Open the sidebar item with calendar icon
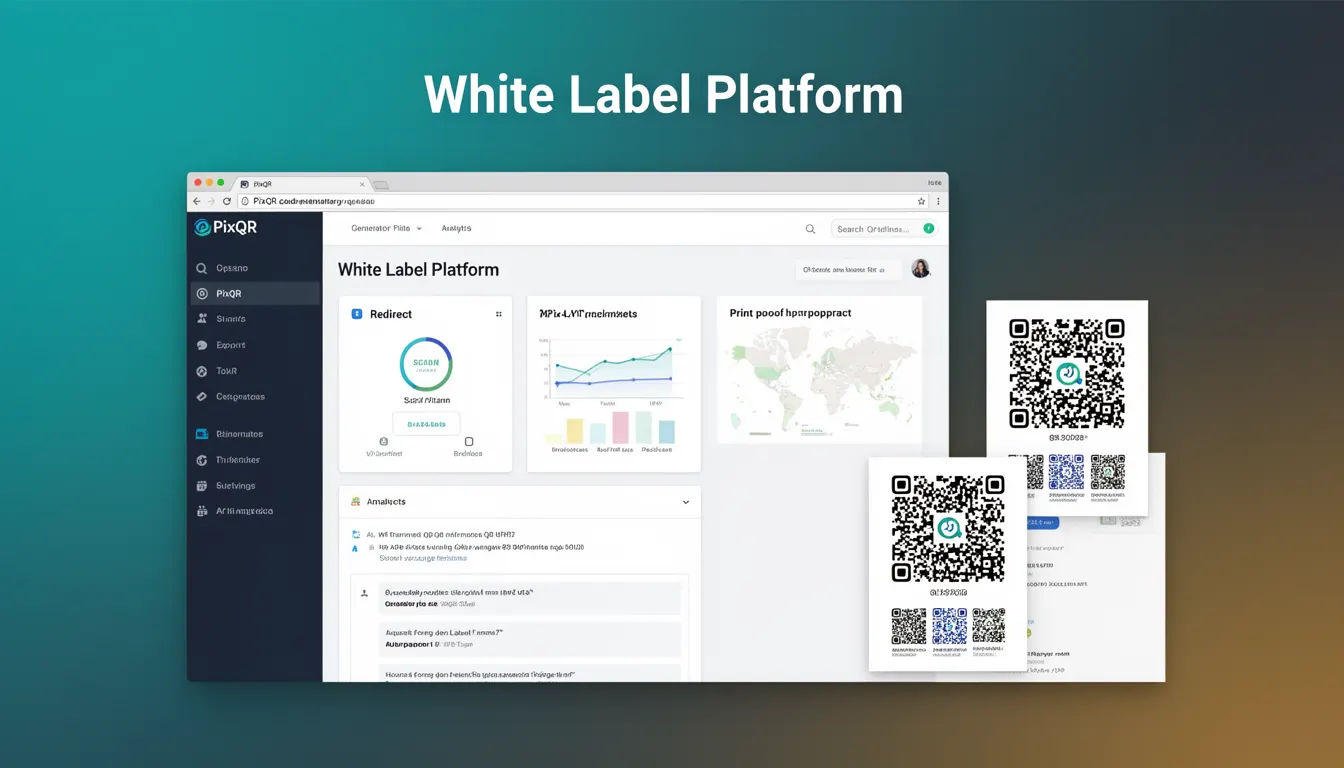 [x=255, y=486]
